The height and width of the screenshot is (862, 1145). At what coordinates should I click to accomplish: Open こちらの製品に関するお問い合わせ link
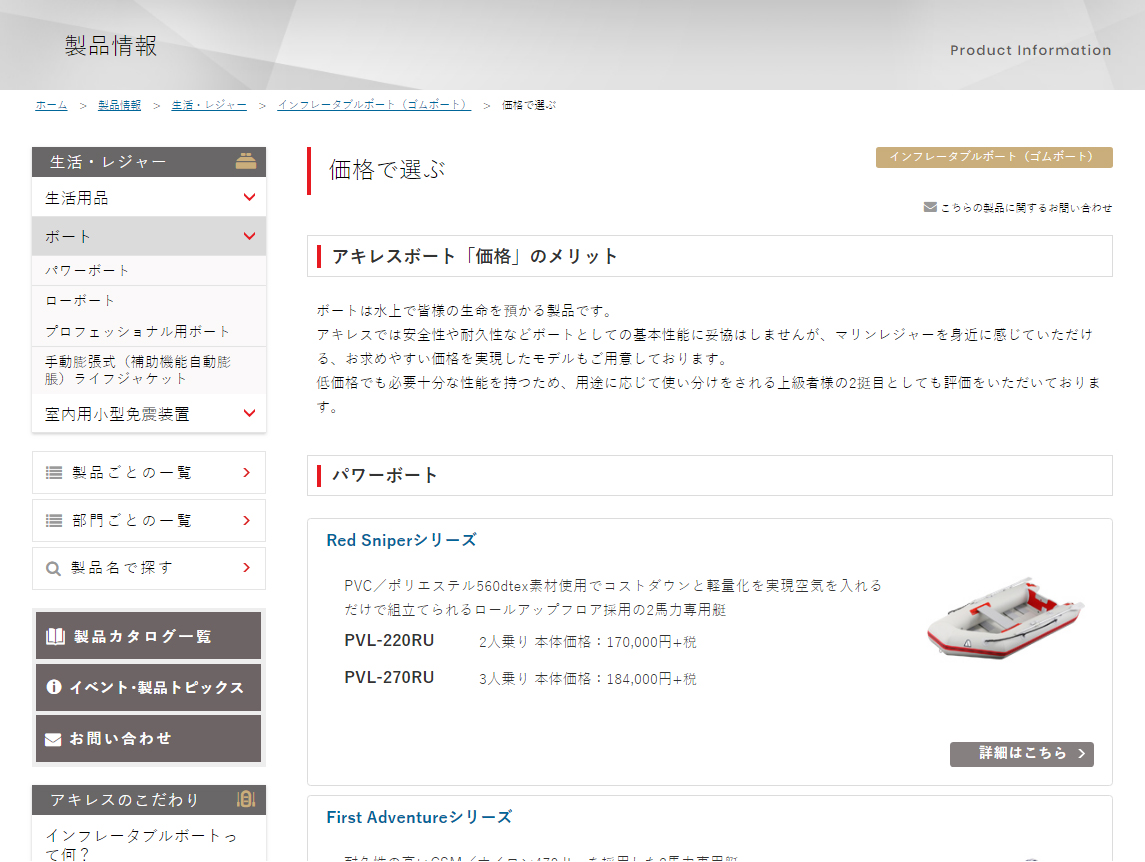(1026, 207)
